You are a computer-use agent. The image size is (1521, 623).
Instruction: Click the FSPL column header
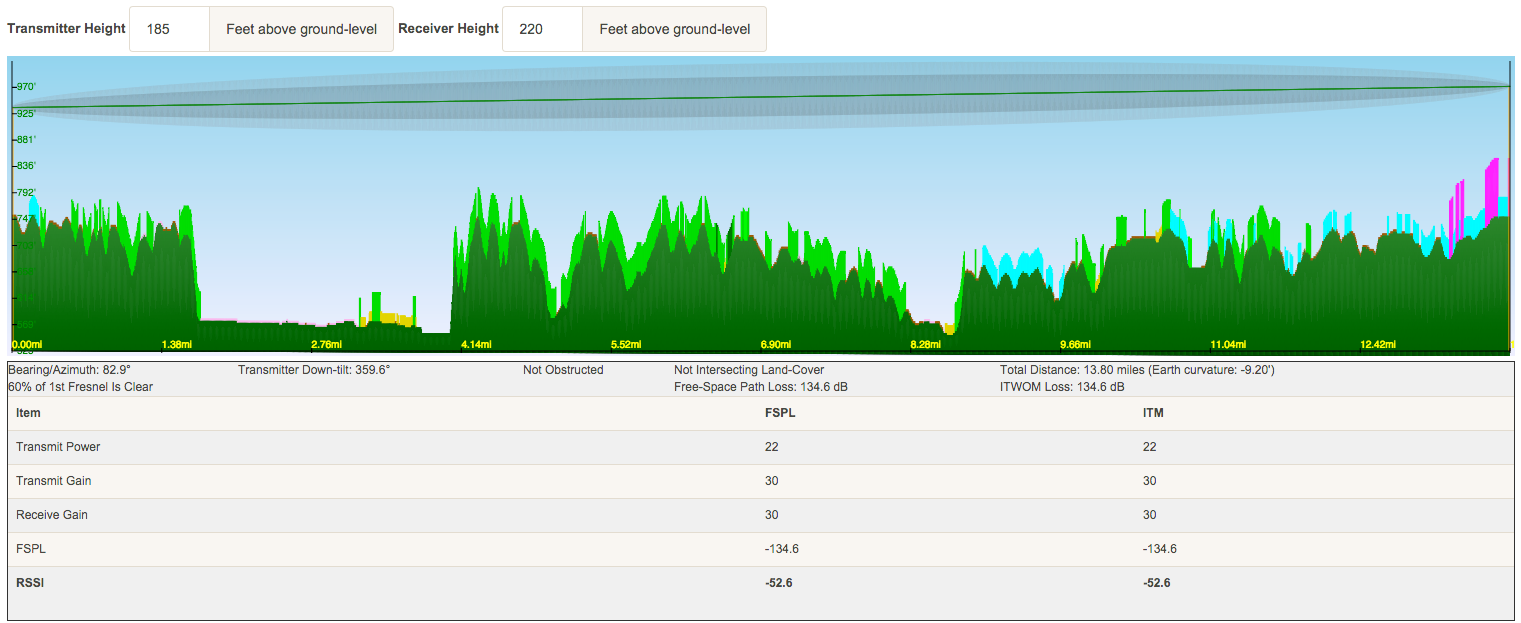coord(777,413)
